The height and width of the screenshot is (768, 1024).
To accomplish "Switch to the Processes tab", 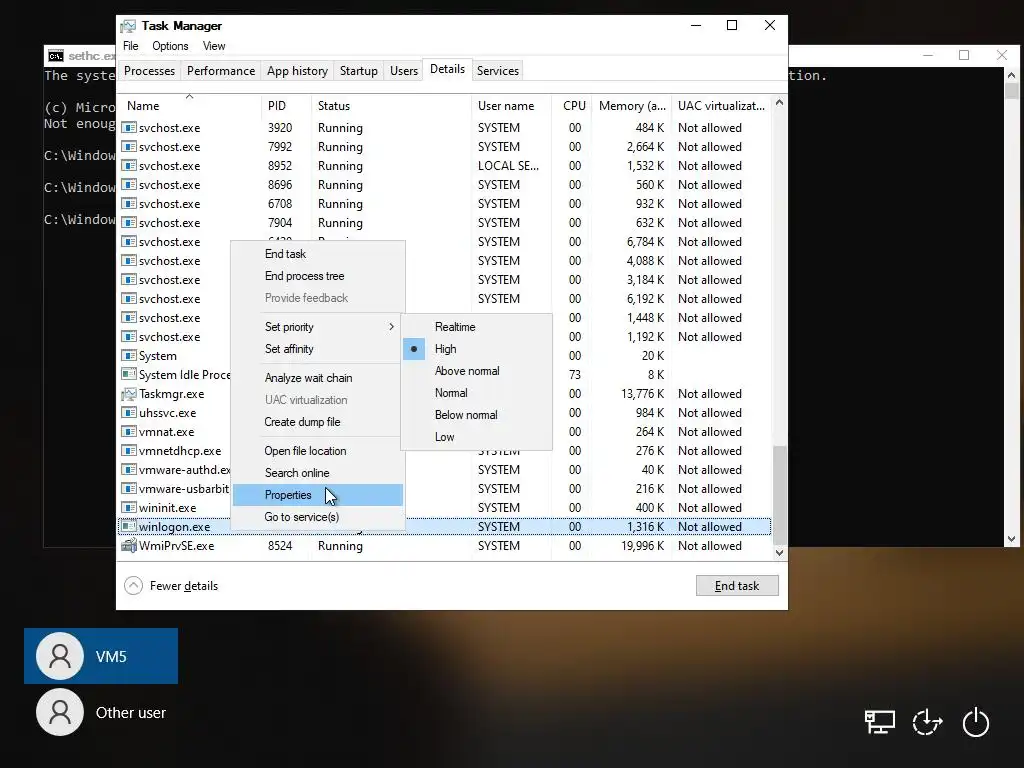I will pos(150,71).
